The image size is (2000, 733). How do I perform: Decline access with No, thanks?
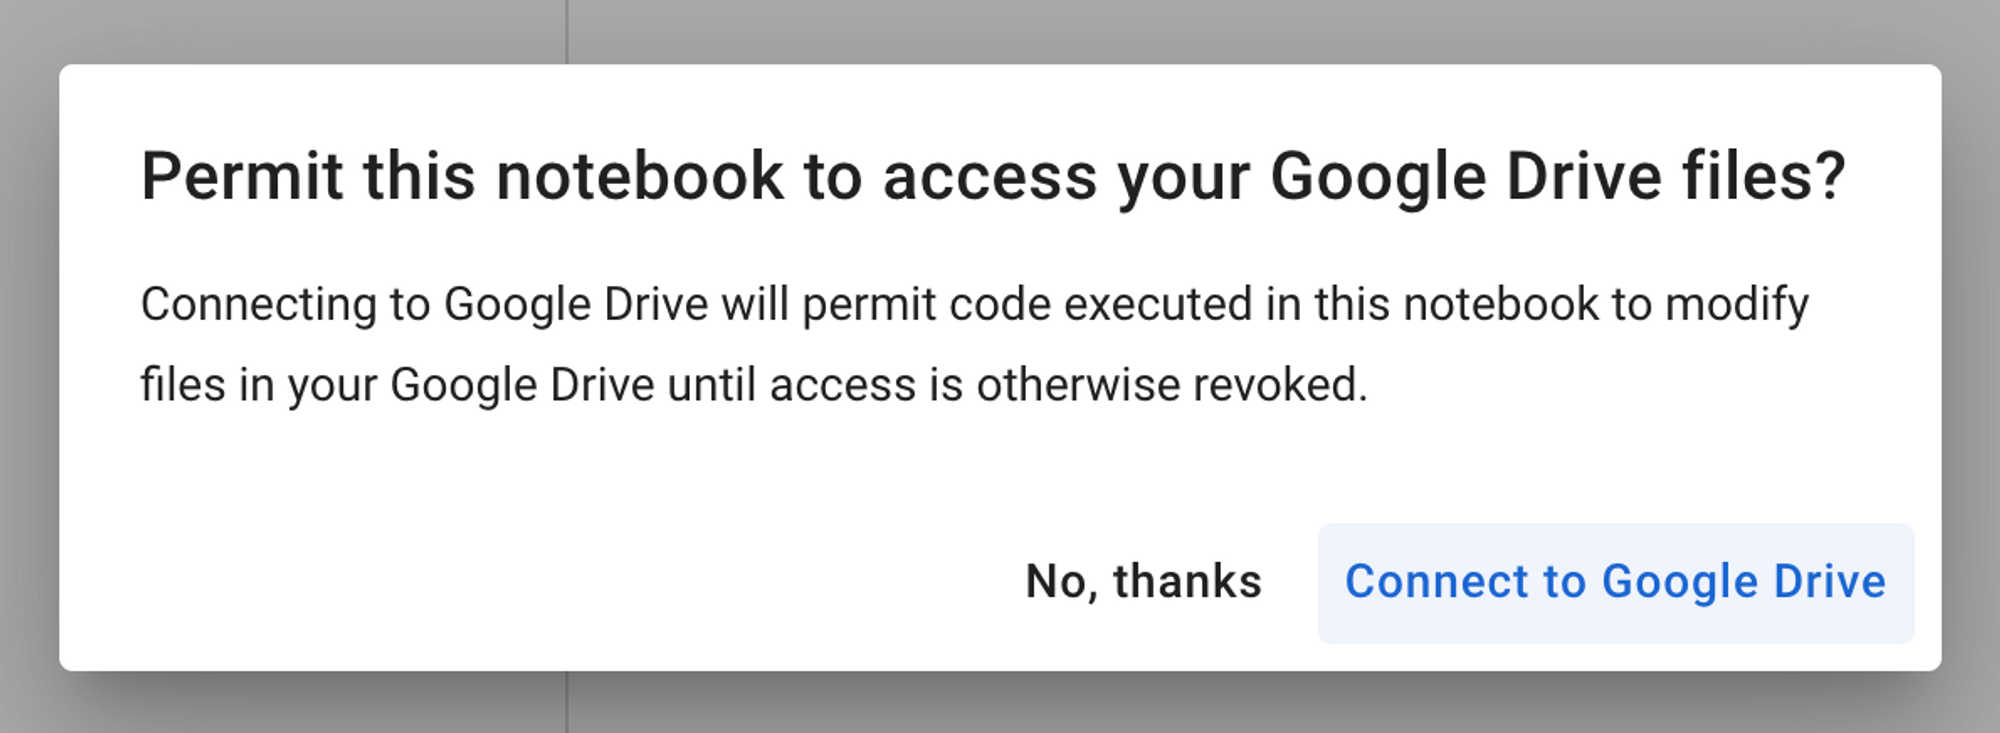tap(1143, 582)
